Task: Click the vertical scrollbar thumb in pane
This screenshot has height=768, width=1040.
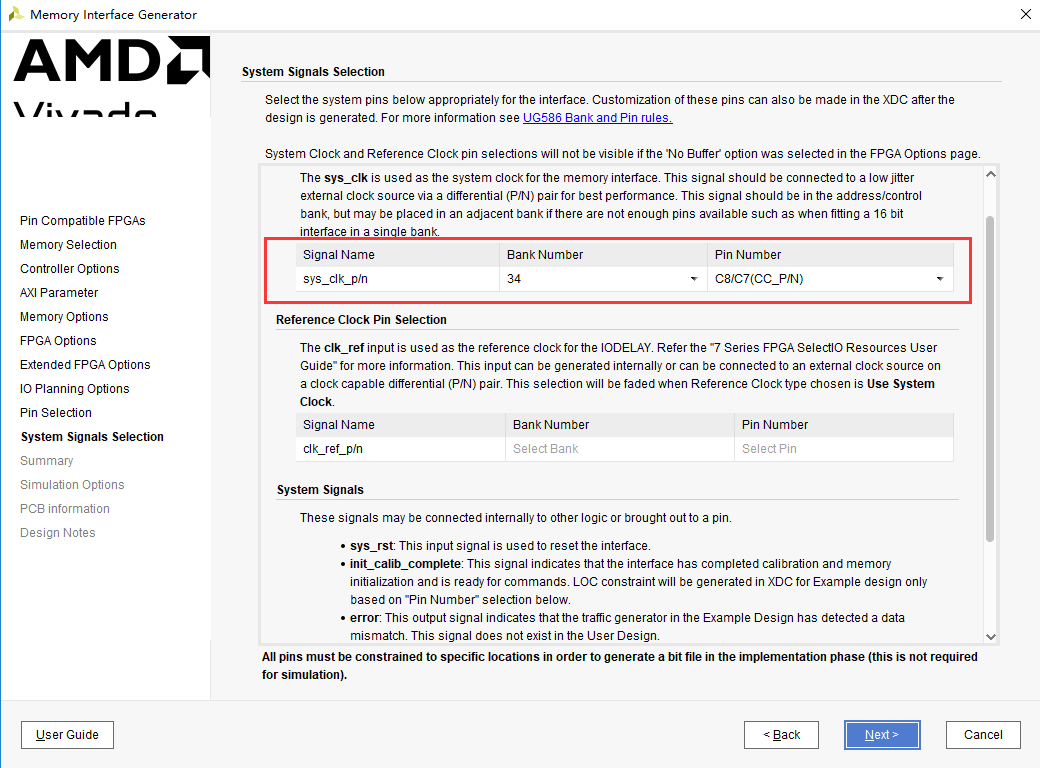Action: click(990, 379)
